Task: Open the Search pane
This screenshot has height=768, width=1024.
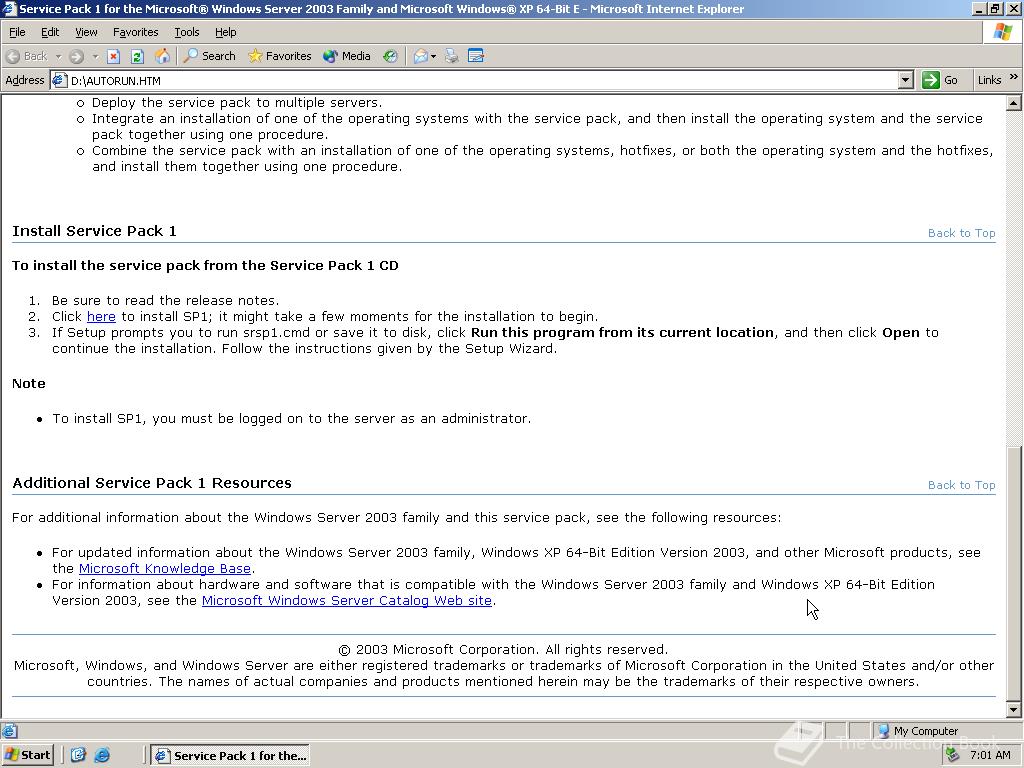Action: pyautogui.click(x=210, y=56)
